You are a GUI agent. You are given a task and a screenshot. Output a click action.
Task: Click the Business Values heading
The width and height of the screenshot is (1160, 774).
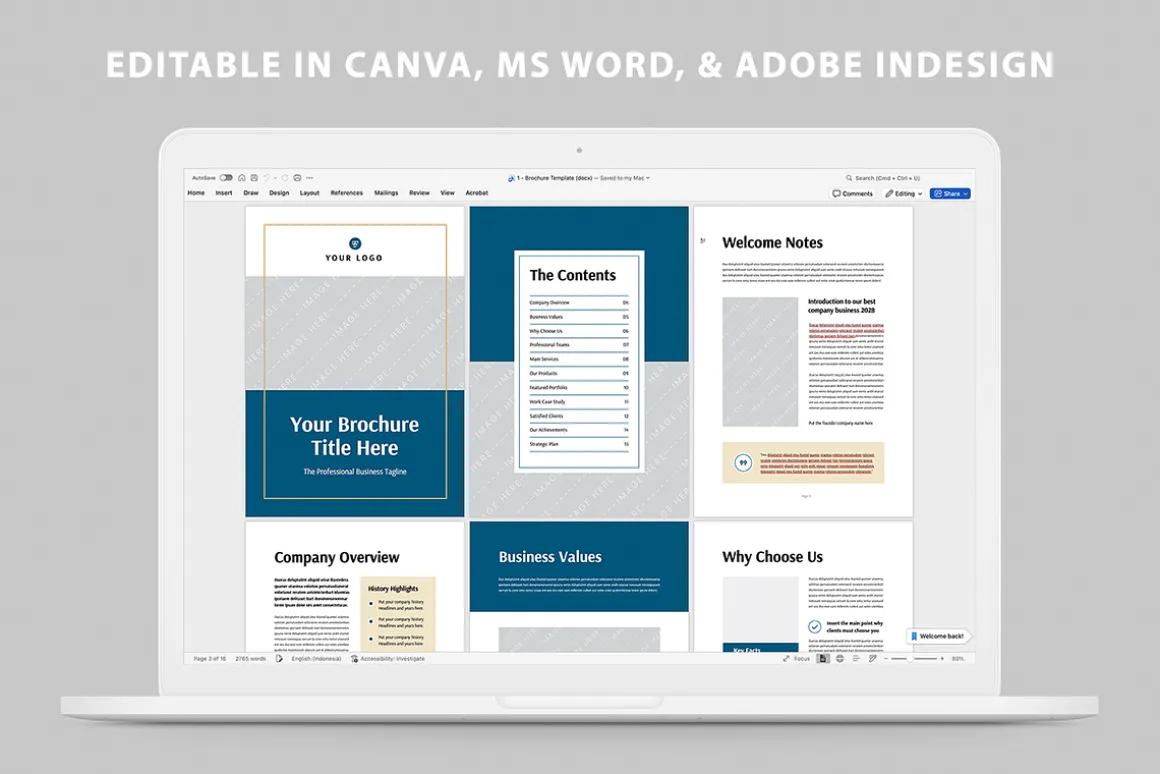[x=550, y=556]
